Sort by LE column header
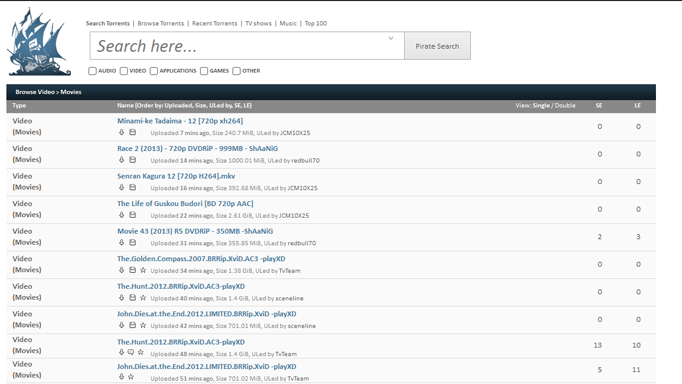The height and width of the screenshot is (384, 682). tap(638, 106)
